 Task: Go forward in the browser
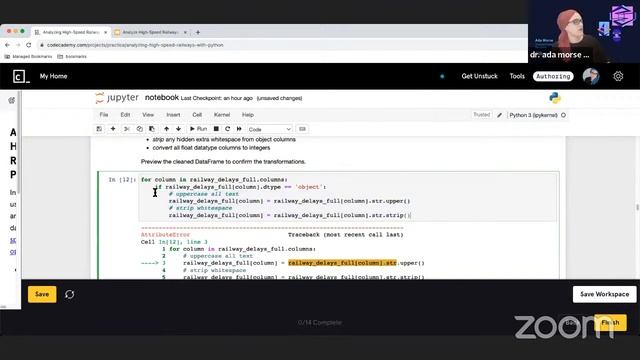point(18,45)
